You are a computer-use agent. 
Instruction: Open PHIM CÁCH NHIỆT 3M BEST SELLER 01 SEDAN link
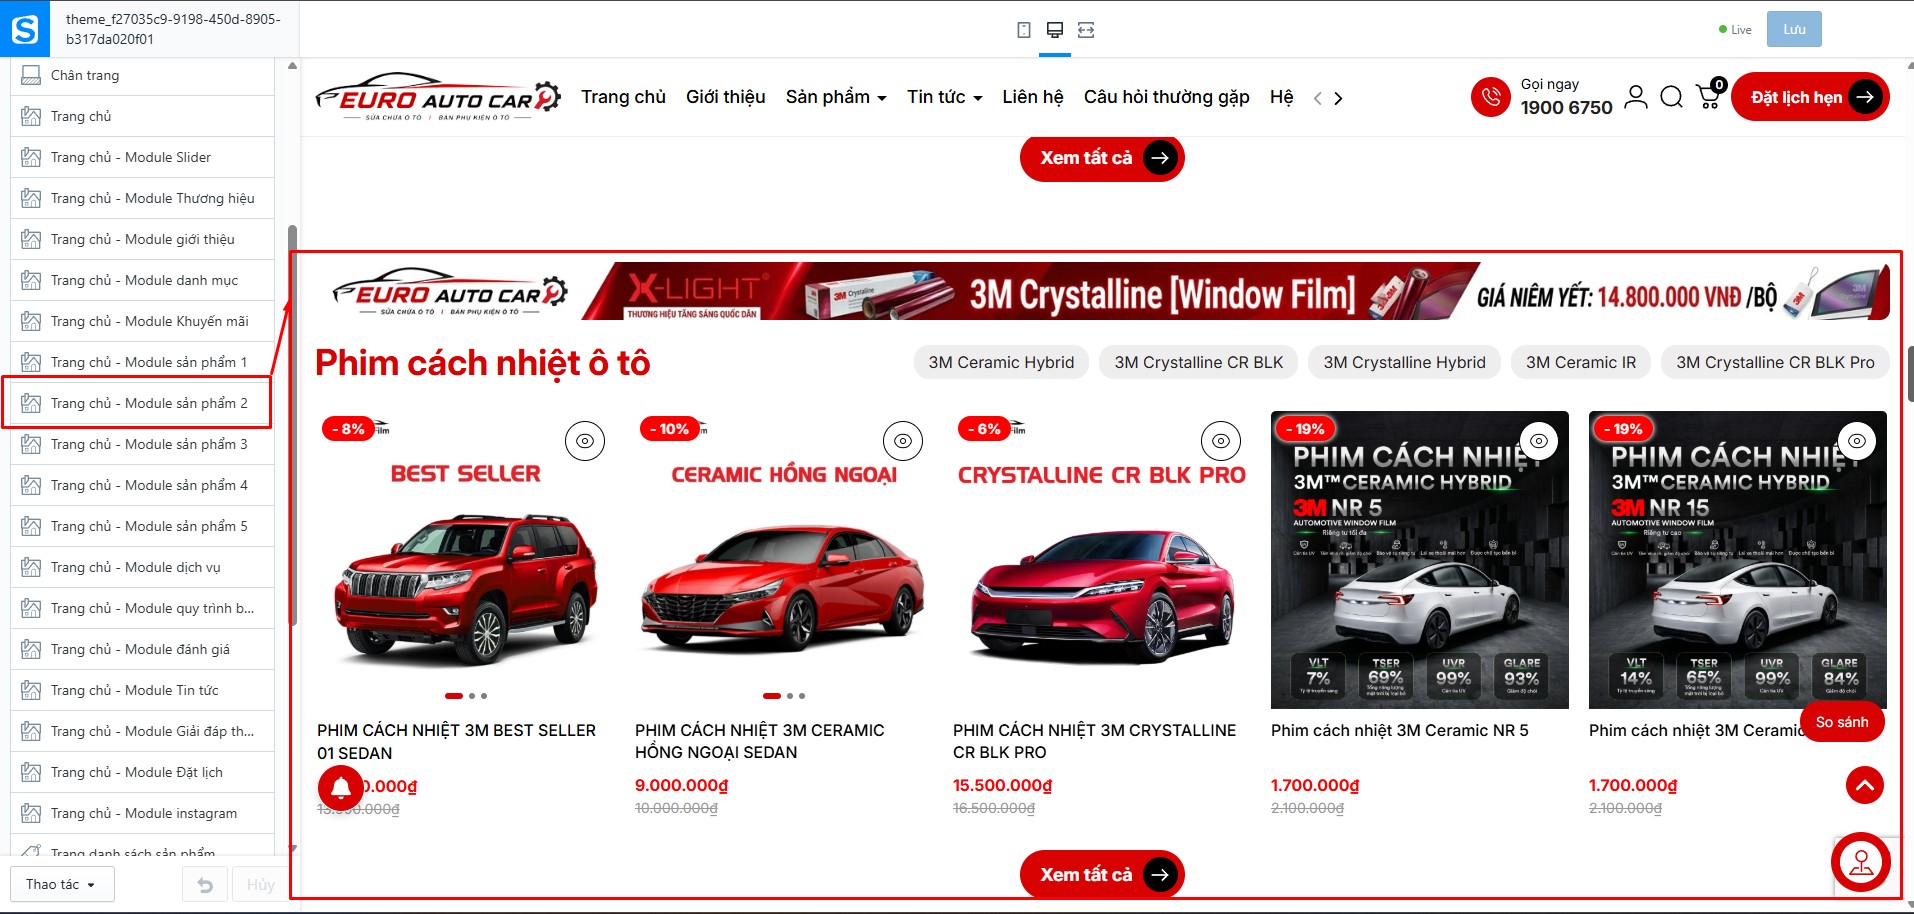pos(457,742)
